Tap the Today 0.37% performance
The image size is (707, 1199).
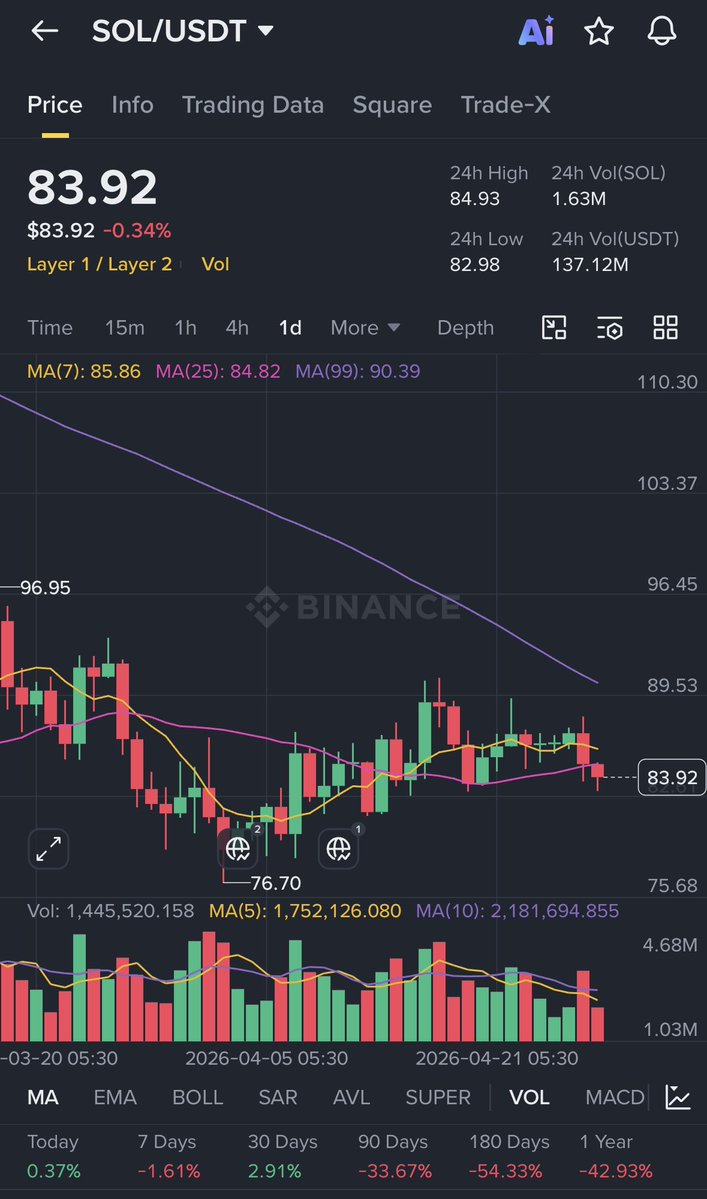53,1156
